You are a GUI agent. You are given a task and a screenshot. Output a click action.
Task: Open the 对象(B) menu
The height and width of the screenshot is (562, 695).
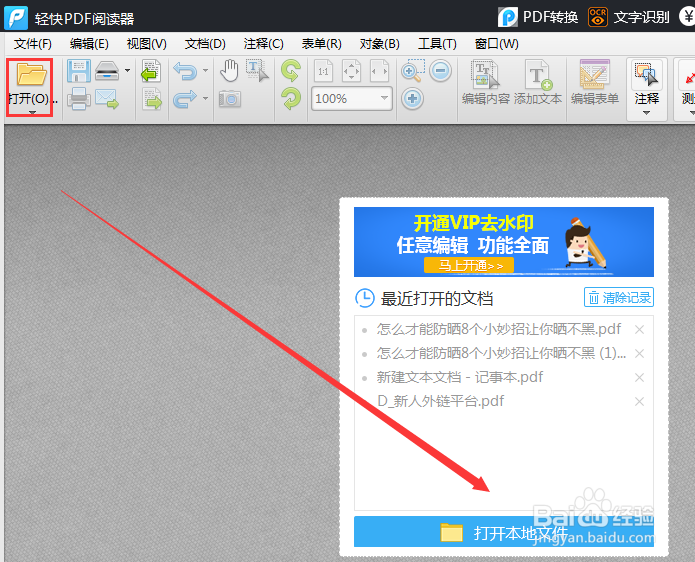click(x=380, y=44)
